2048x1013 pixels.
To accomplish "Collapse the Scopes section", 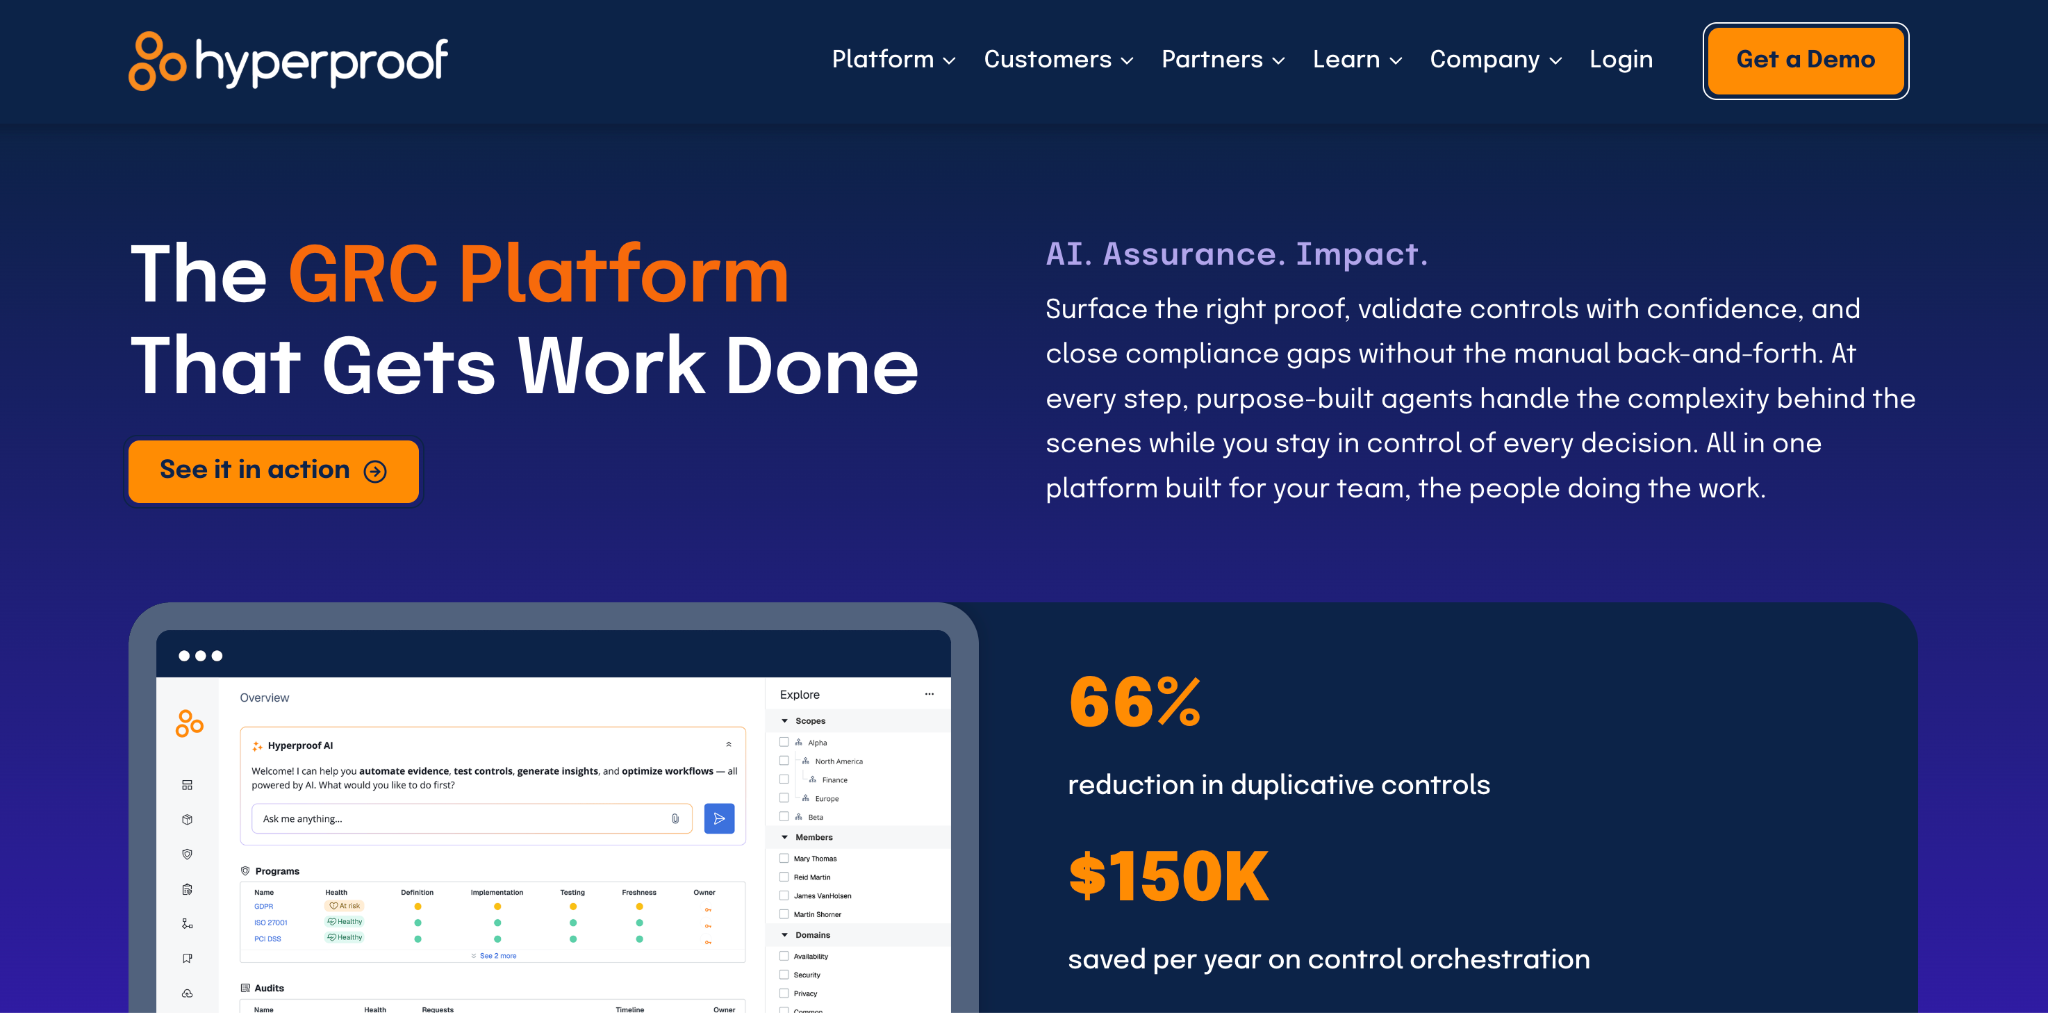I will coord(785,721).
